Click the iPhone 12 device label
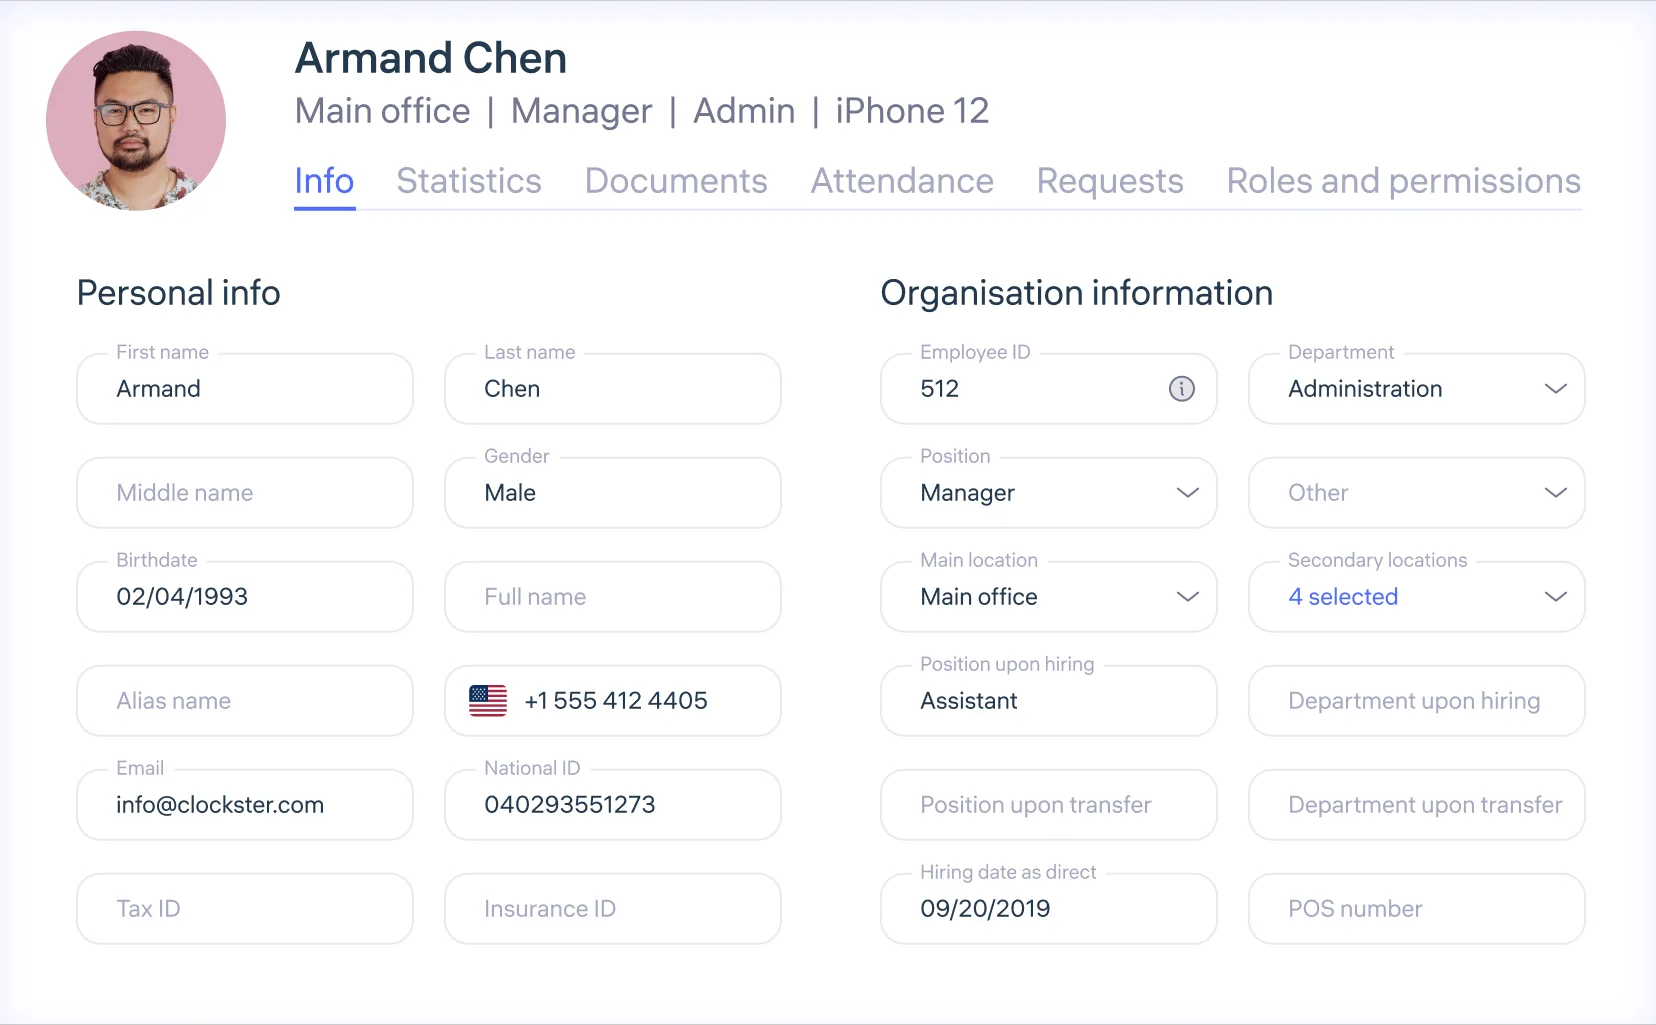The width and height of the screenshot is (1656, 1025). (x=912, y=111)
